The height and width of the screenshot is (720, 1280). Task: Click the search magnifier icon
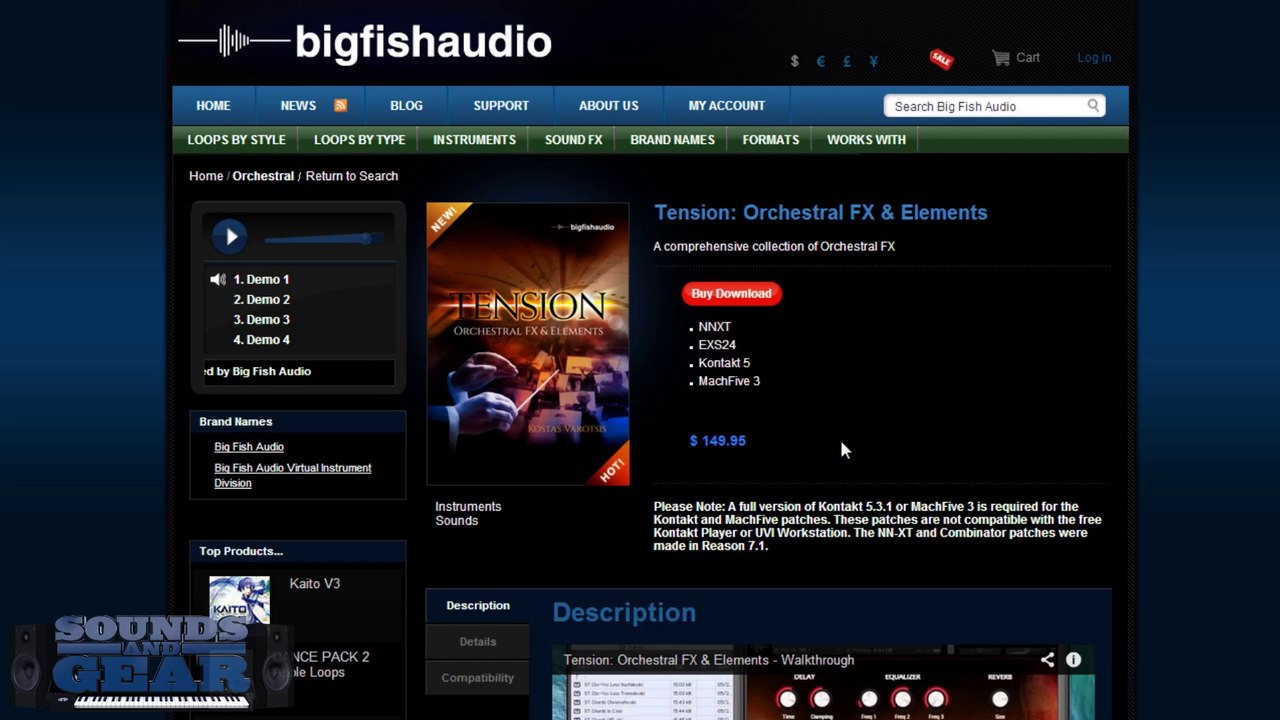pyautogui.click(x=1093, y=105)
